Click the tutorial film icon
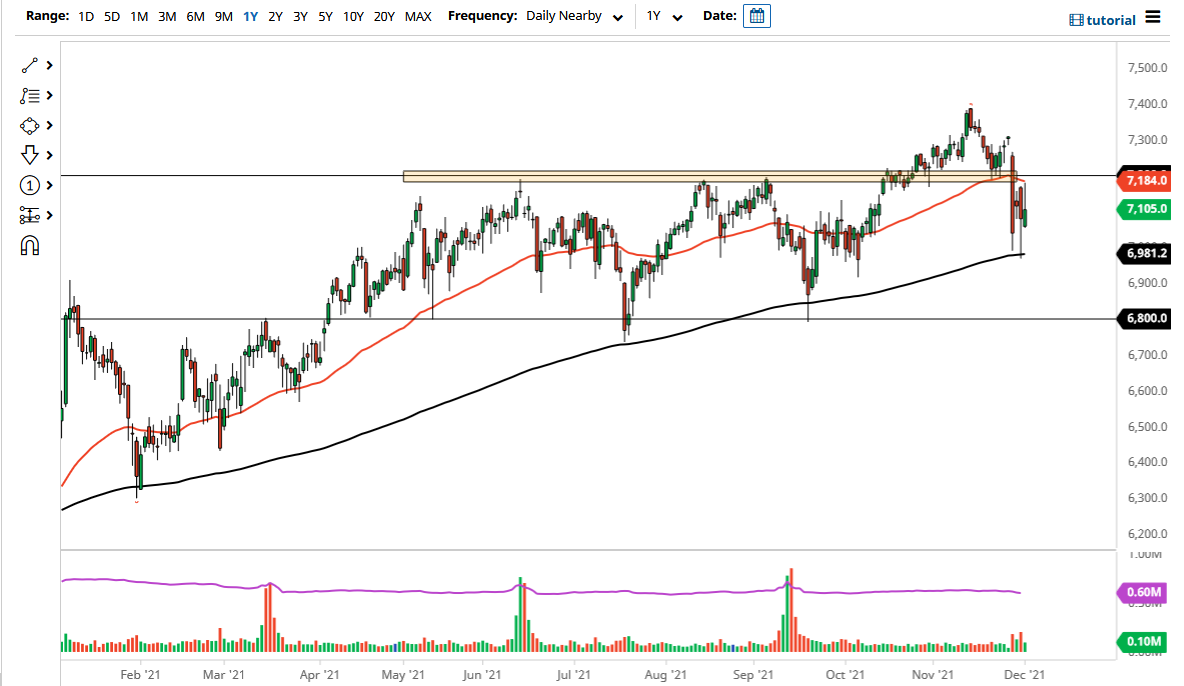This screenshot has height=686, width=1184. 1077,19
